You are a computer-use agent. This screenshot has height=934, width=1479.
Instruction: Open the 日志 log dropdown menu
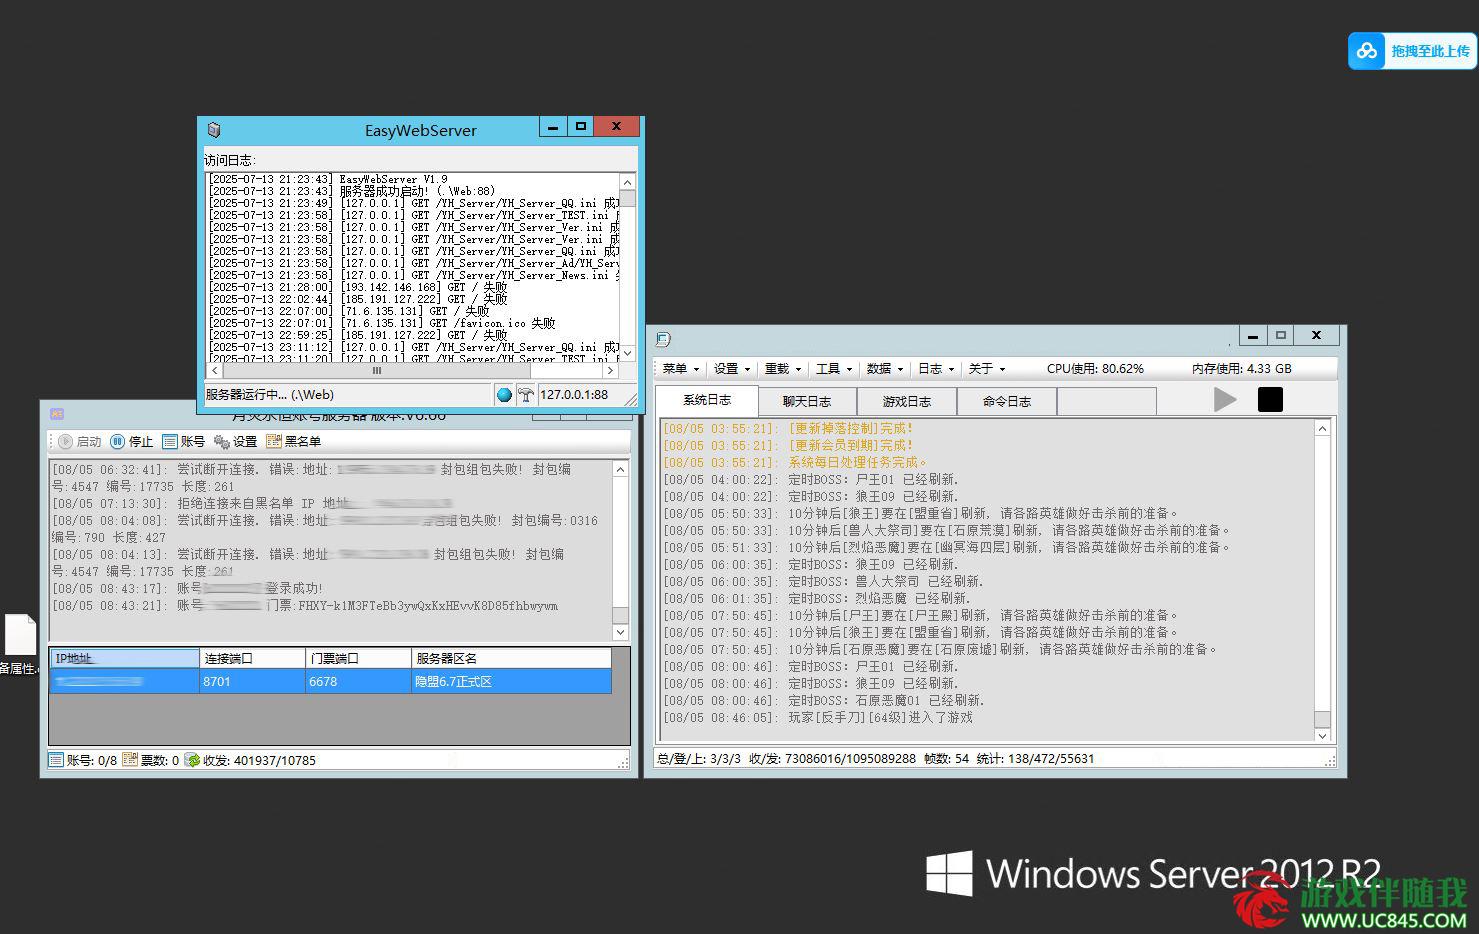[936, 369]
